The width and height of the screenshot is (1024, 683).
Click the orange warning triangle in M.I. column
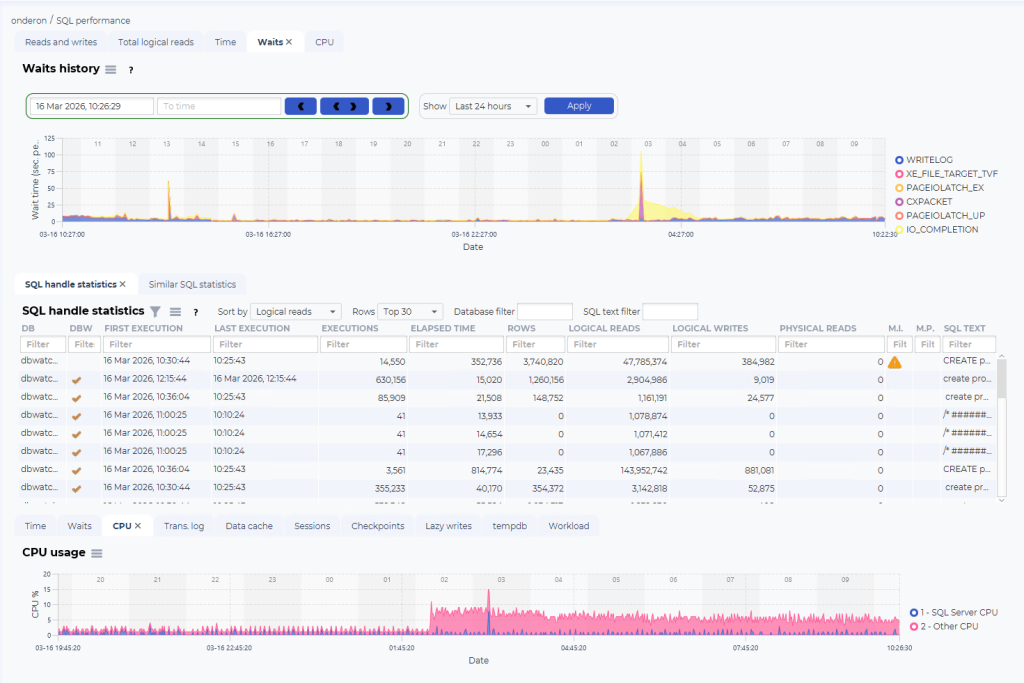[895, 362]
